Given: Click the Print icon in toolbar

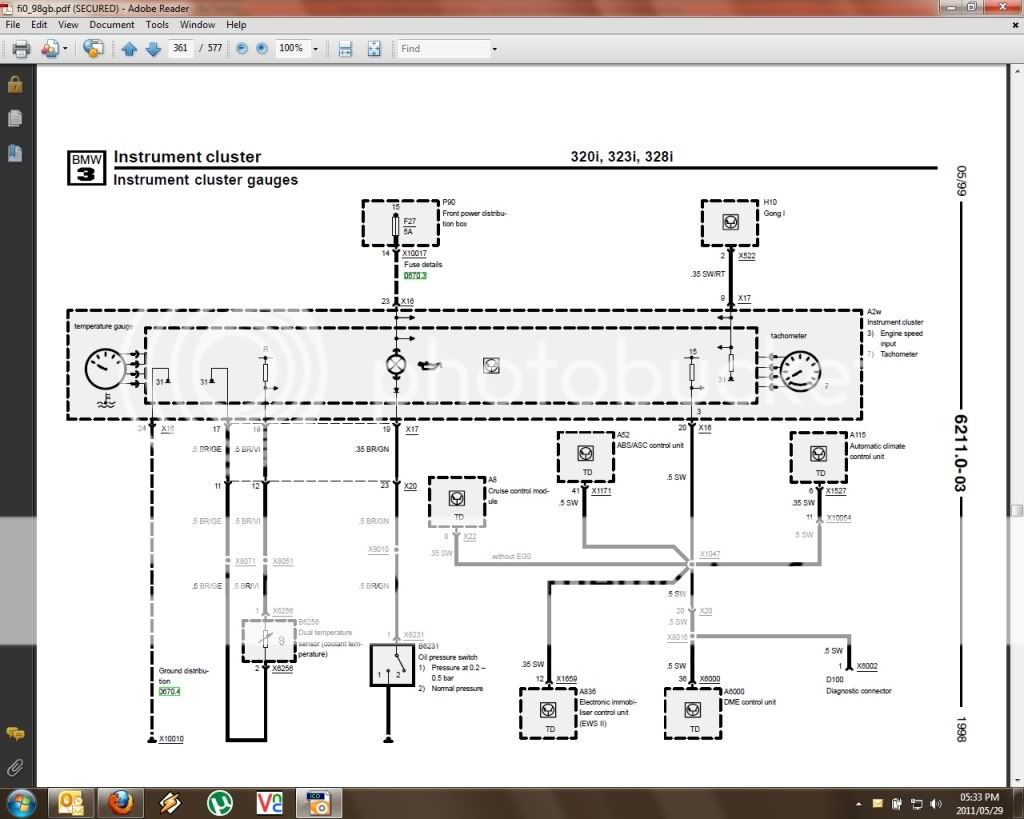Looking at the screenshot, I should 21,48.
